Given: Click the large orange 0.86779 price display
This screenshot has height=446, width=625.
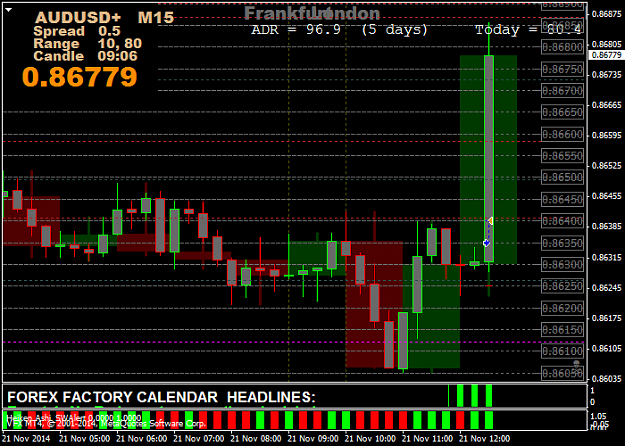Looking at the screenshot, I should (x=80, y=77).
